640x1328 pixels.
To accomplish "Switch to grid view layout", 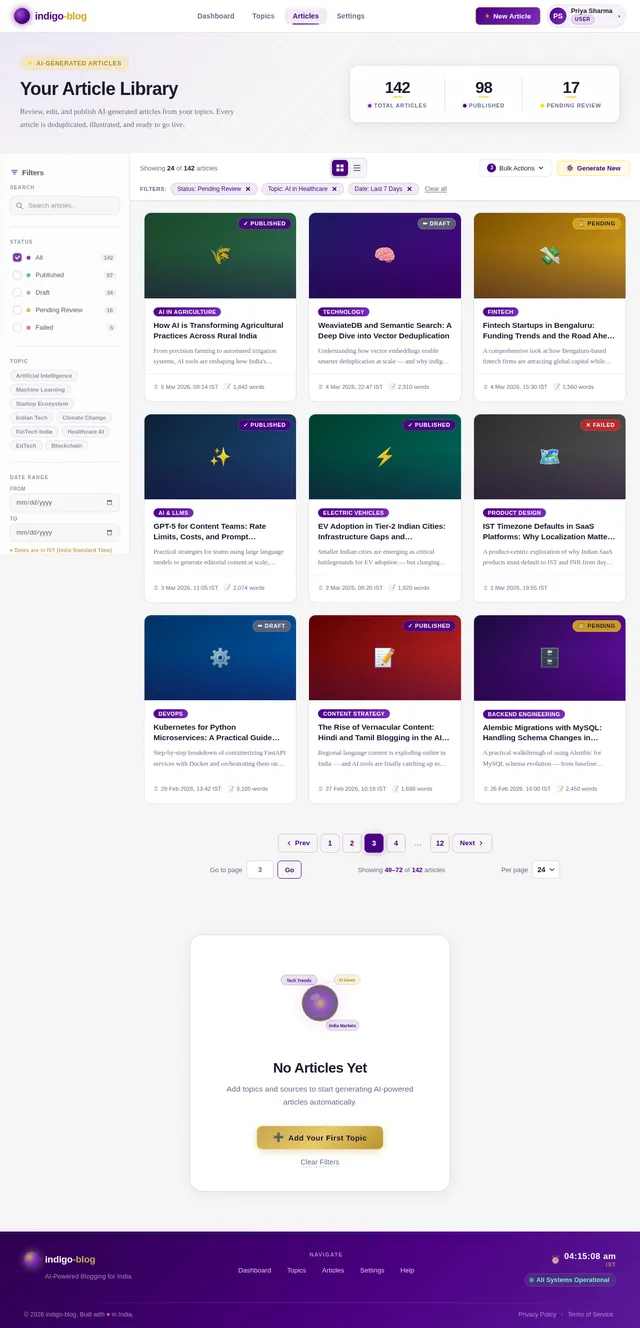I will (340, 168).
